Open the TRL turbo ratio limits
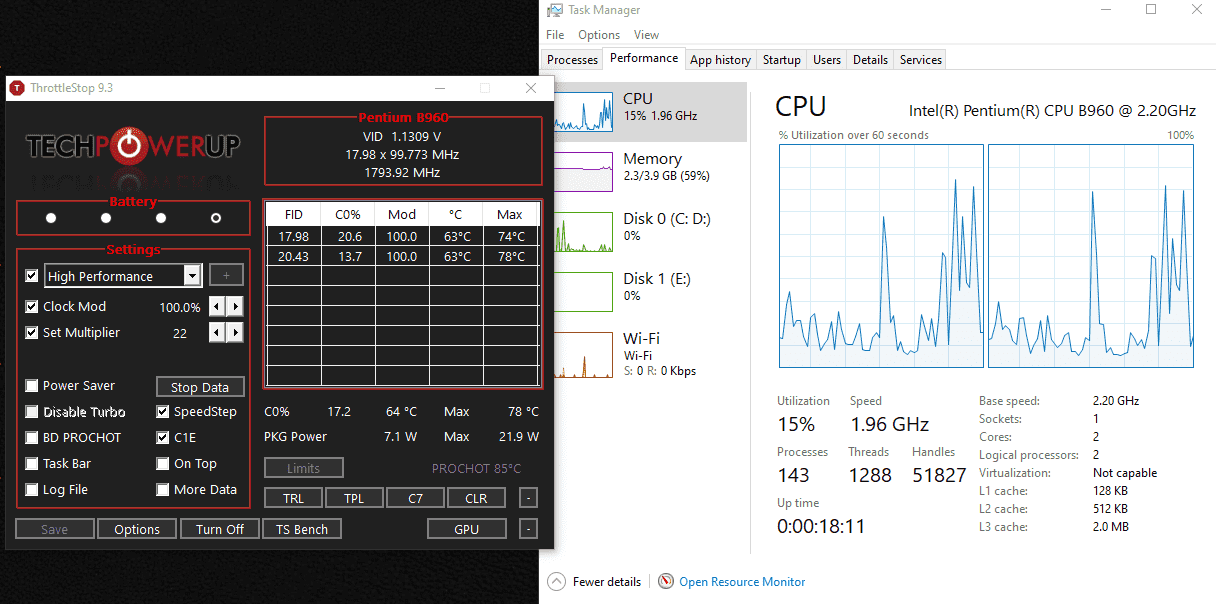 click(x=293, y=498)
